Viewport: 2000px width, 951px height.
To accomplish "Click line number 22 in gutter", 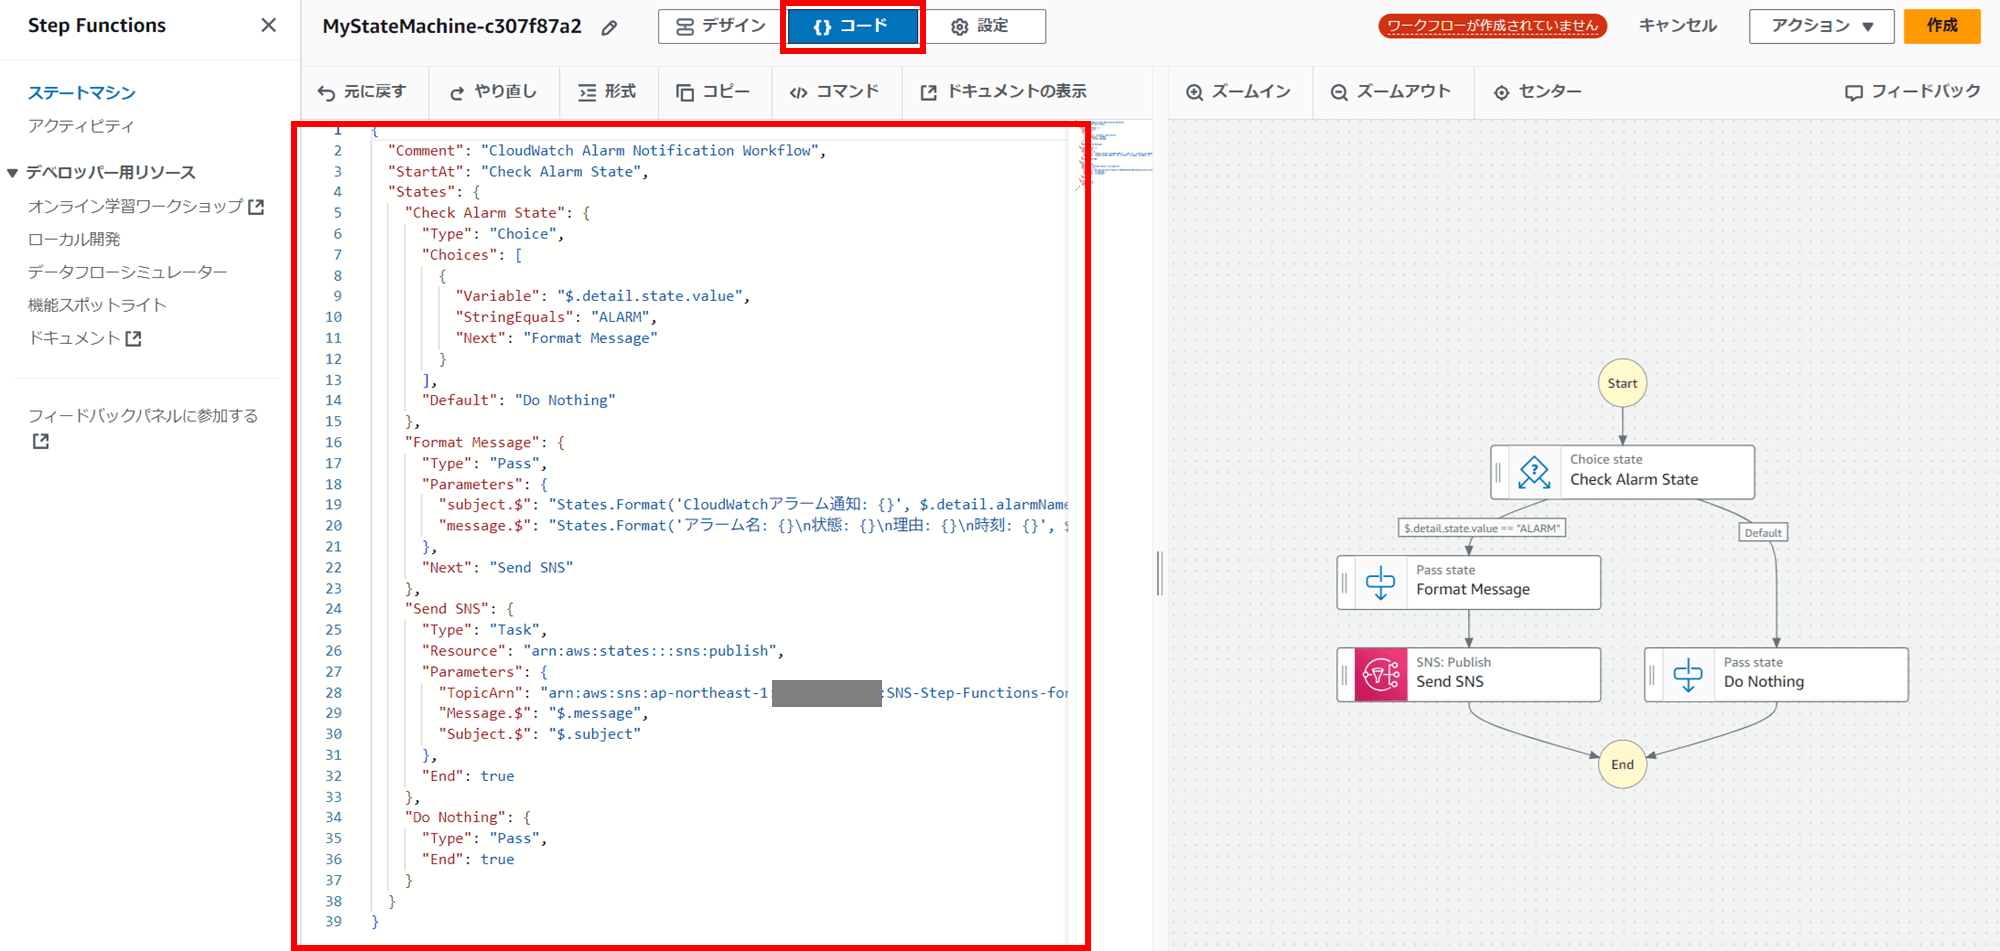I will 333,567.
